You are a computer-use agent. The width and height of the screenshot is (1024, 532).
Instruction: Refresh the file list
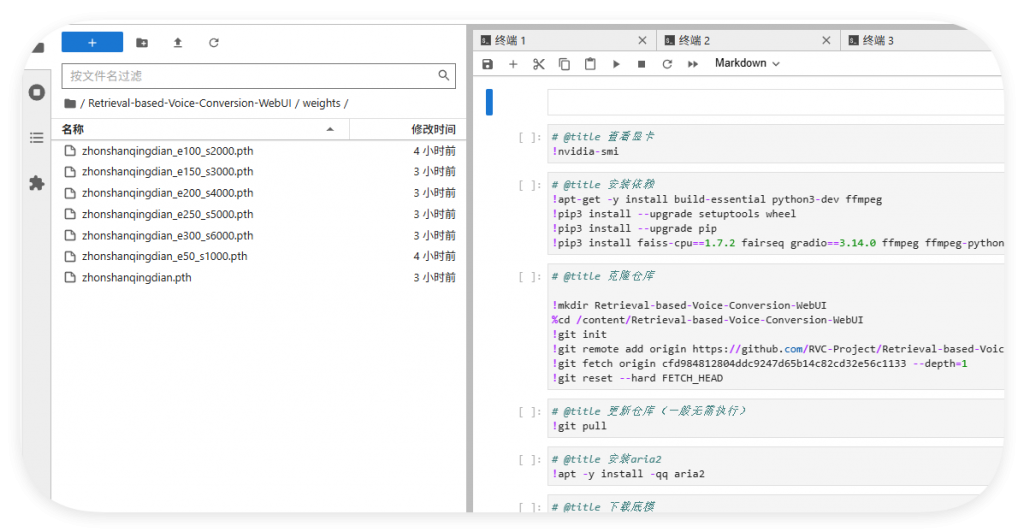pyautogui.click(x=213, y=43)
